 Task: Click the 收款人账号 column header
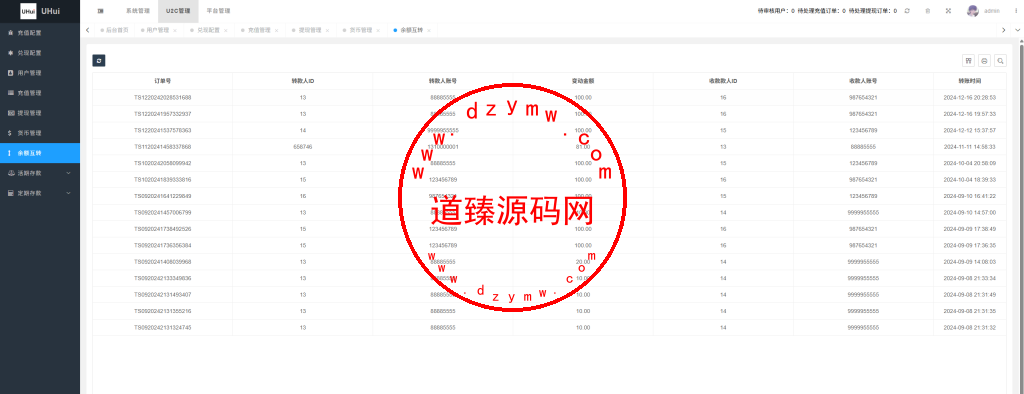point(863,81)
